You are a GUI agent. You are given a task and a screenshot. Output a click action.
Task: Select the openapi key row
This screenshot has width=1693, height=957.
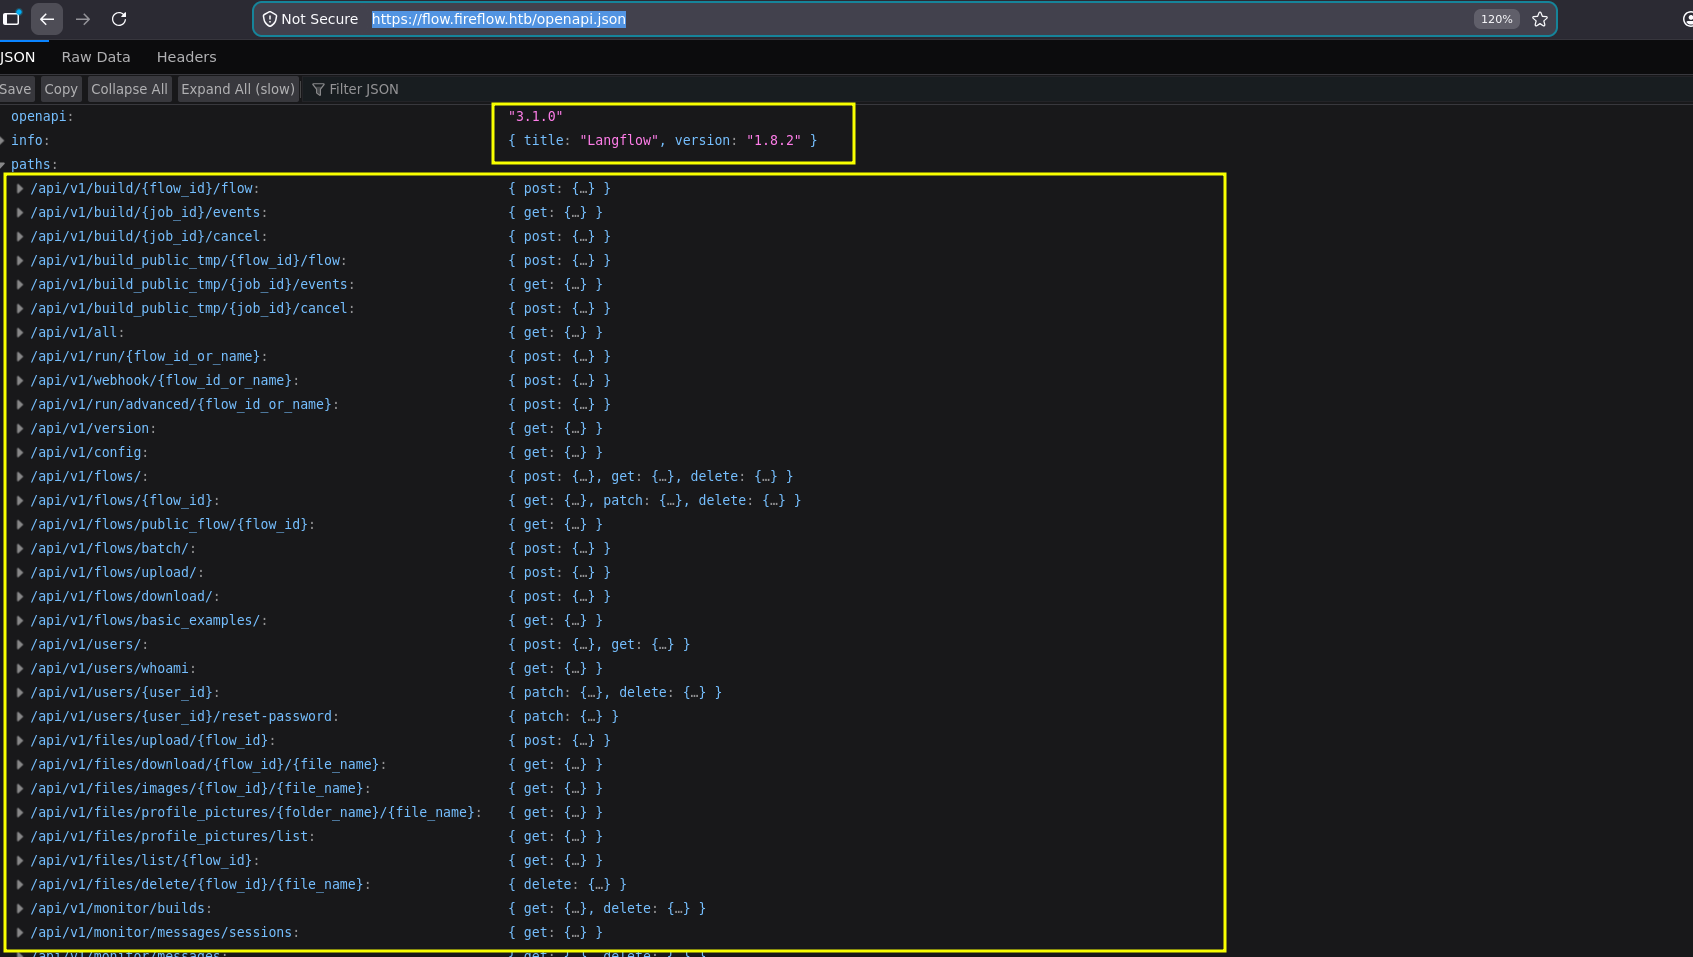[42, 116]
